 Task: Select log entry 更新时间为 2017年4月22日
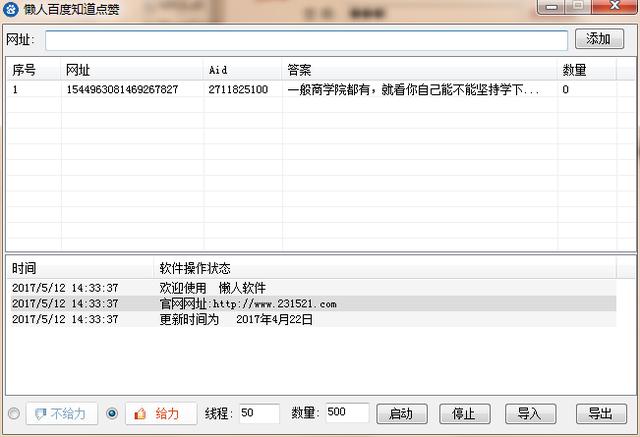pos(313,319)
